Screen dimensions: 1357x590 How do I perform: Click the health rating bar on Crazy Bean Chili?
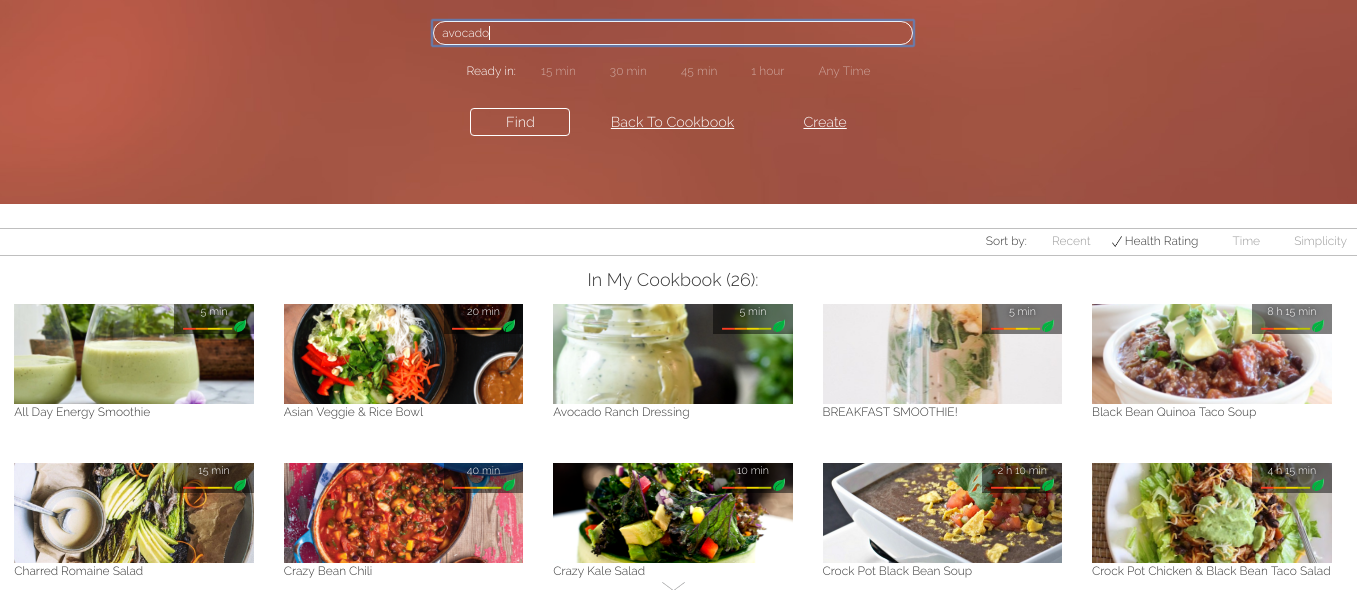click(477, 487)
